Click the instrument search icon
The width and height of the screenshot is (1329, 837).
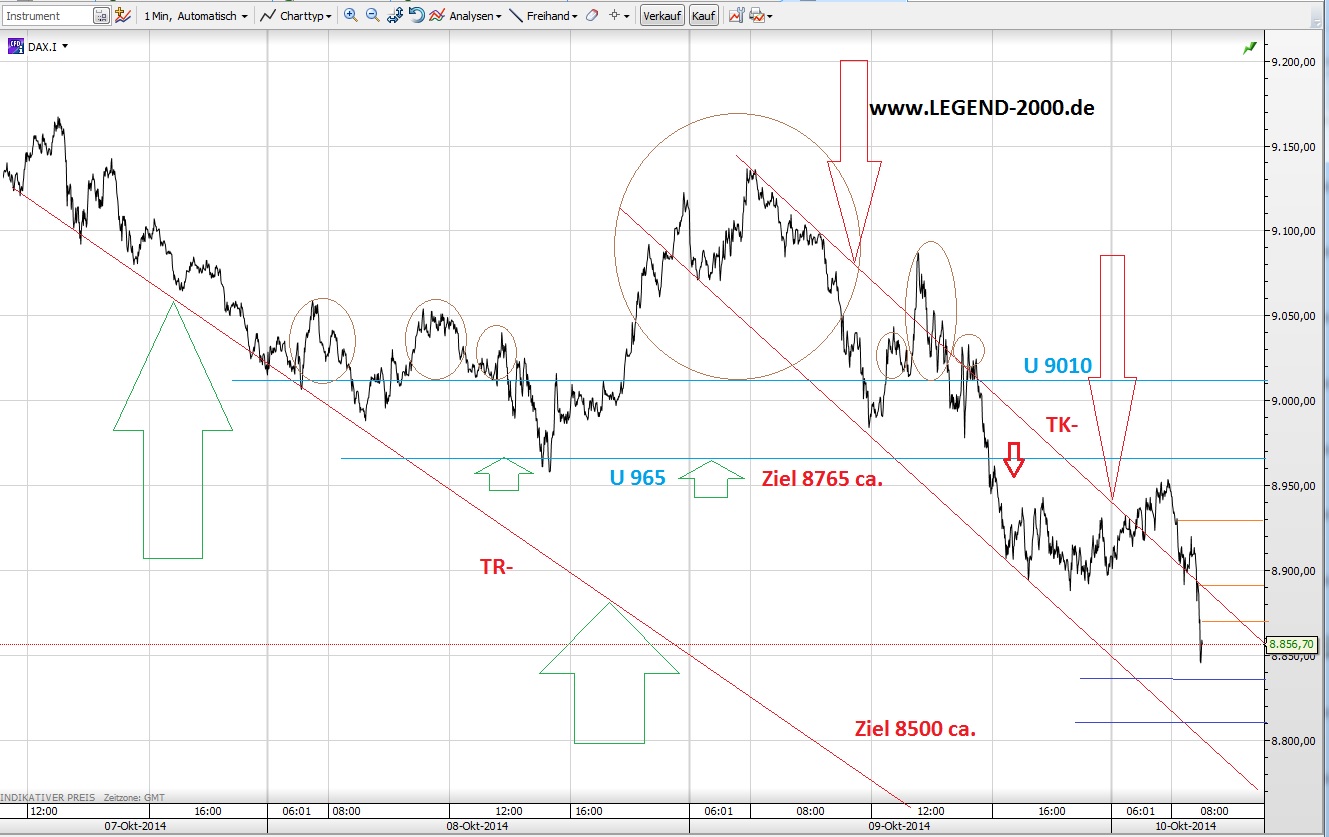point(103,15)
